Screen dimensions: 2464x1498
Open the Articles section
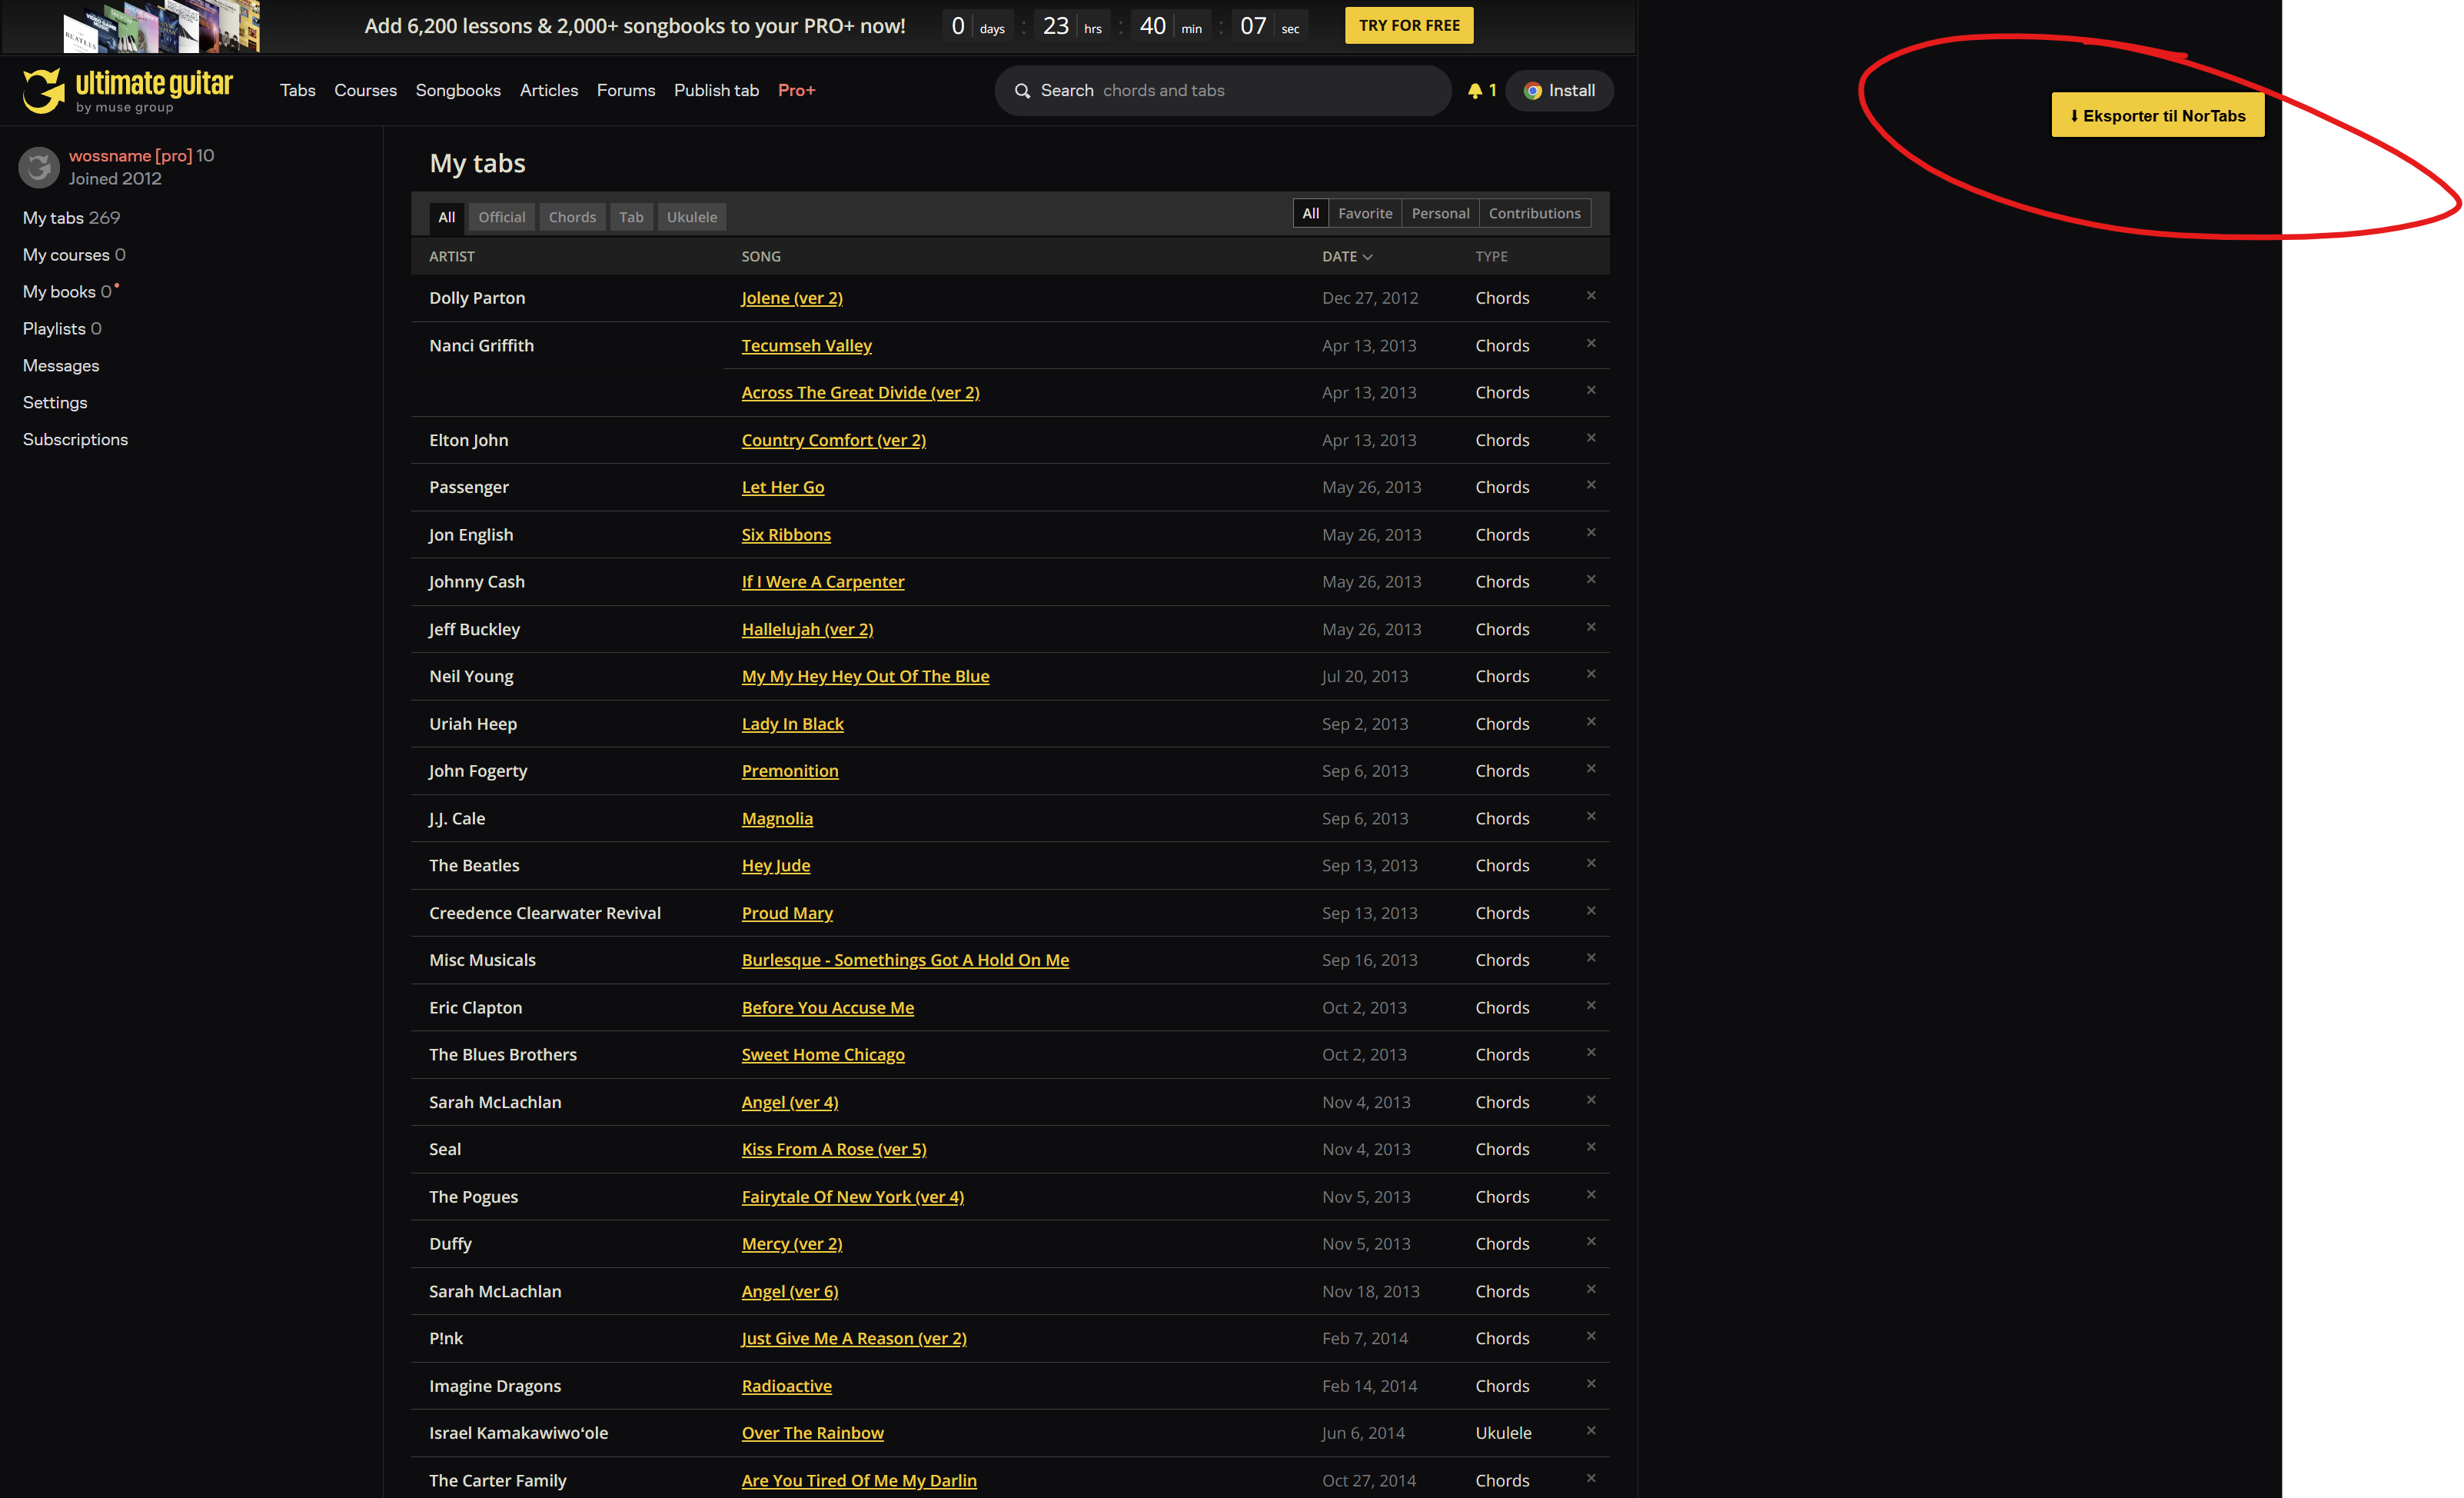coord(549,91)
